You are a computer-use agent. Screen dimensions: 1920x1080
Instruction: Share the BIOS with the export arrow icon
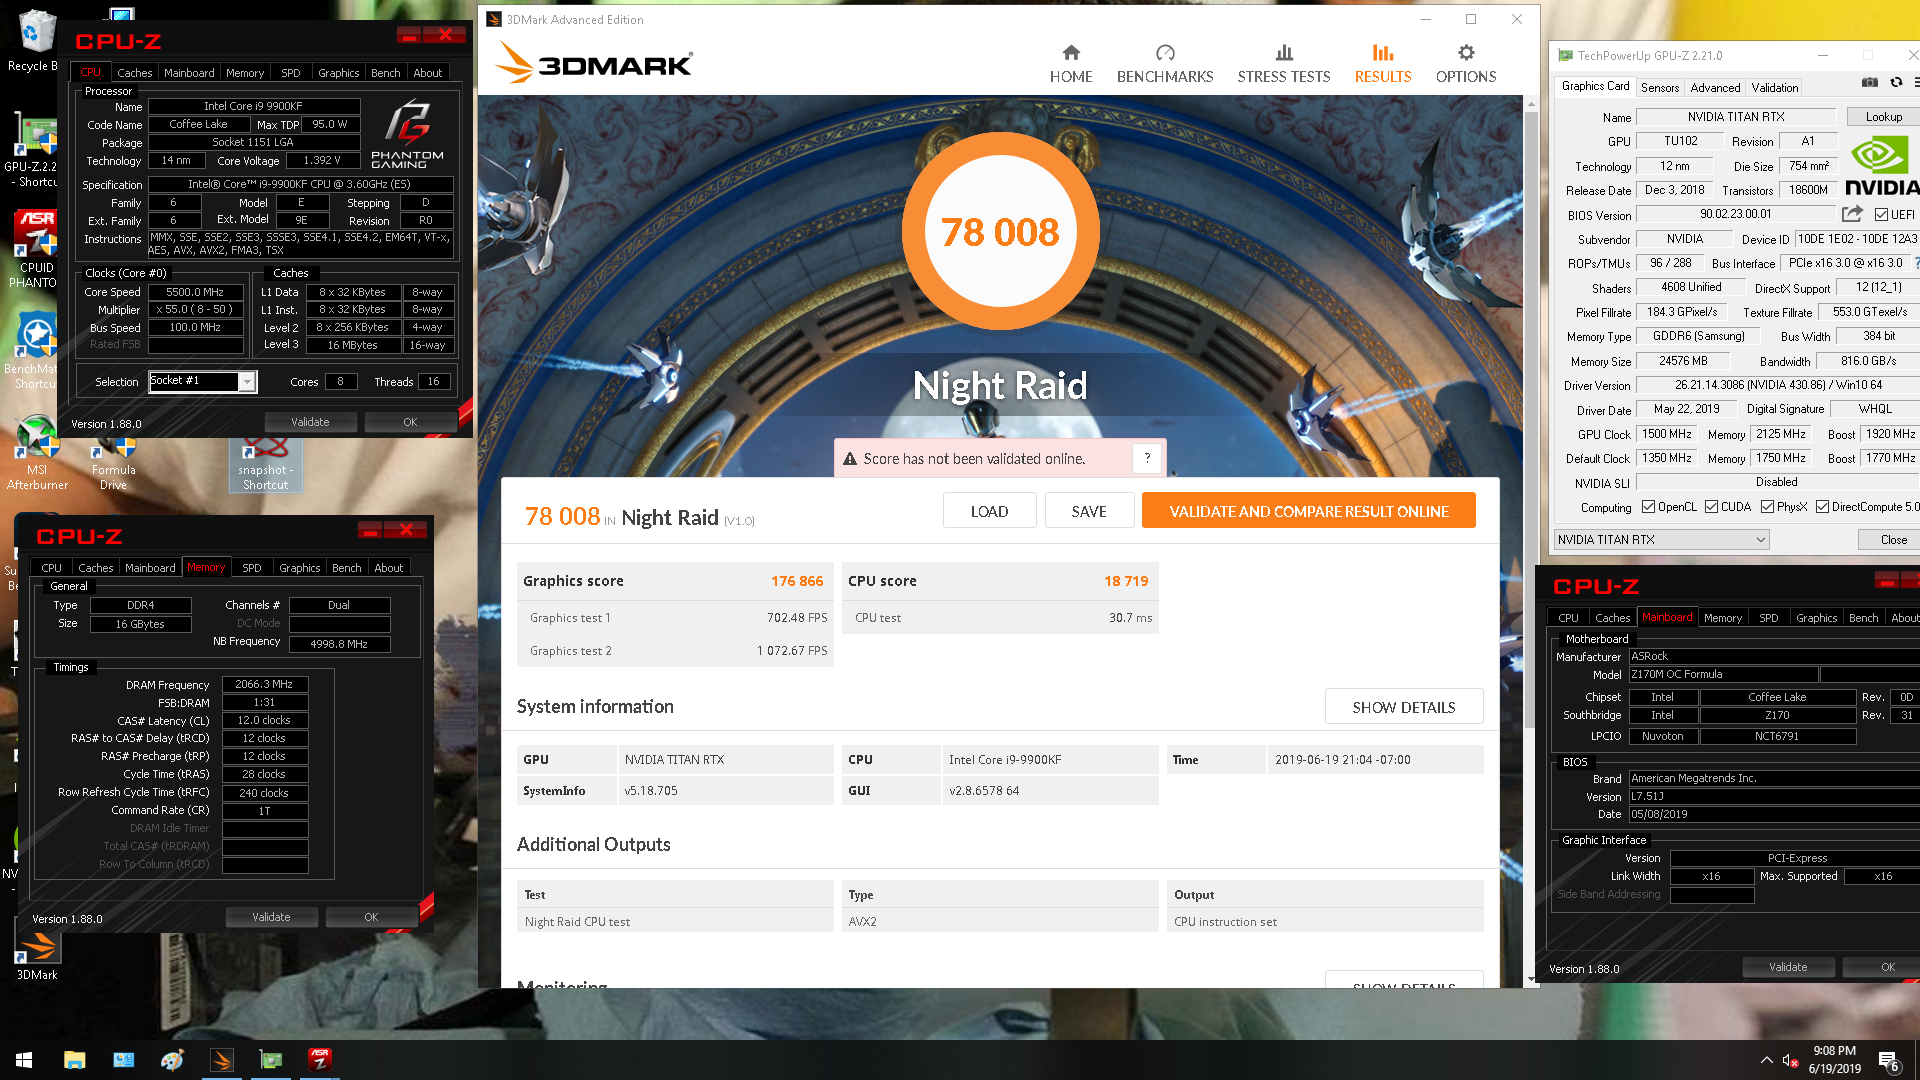(1852, 214)
